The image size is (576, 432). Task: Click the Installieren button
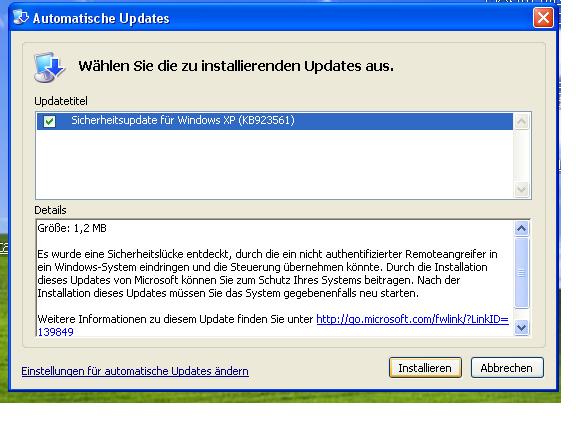click(x=425, y=368)
